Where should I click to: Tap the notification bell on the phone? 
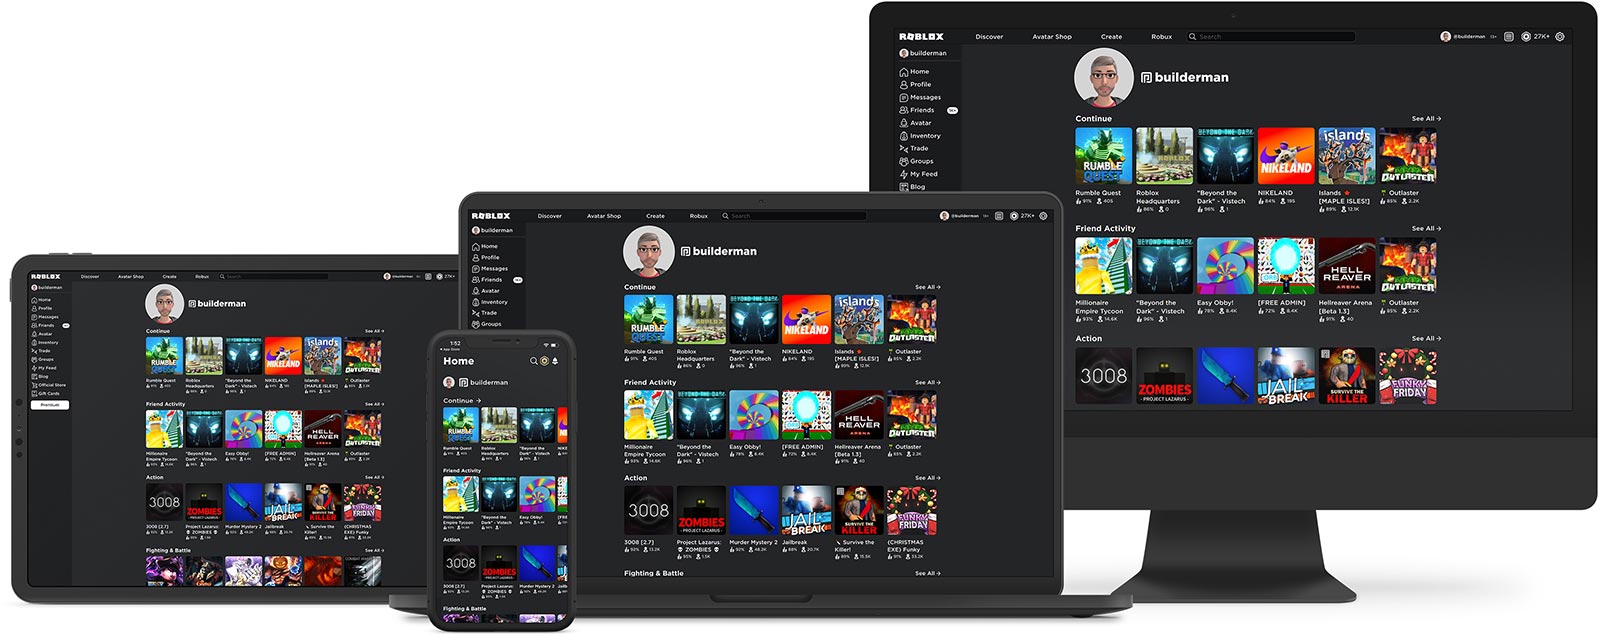555,361
